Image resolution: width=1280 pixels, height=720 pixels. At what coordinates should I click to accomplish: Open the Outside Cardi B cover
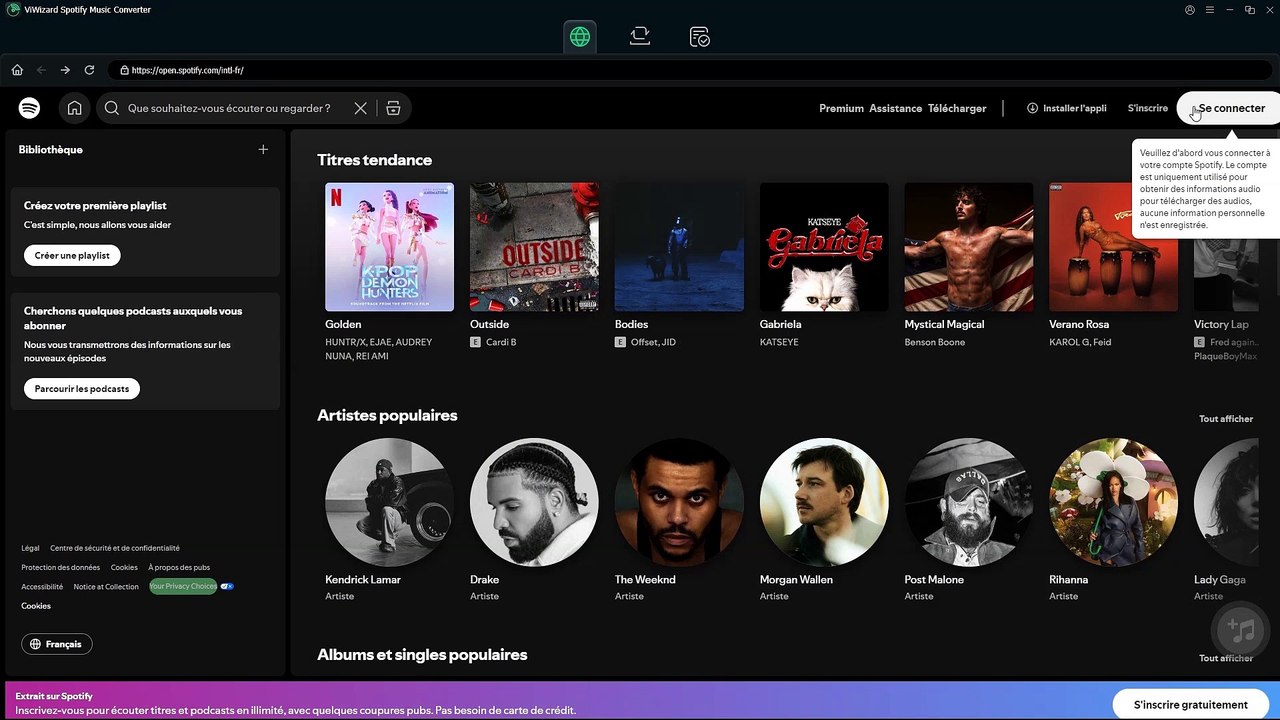click(534, 247)
